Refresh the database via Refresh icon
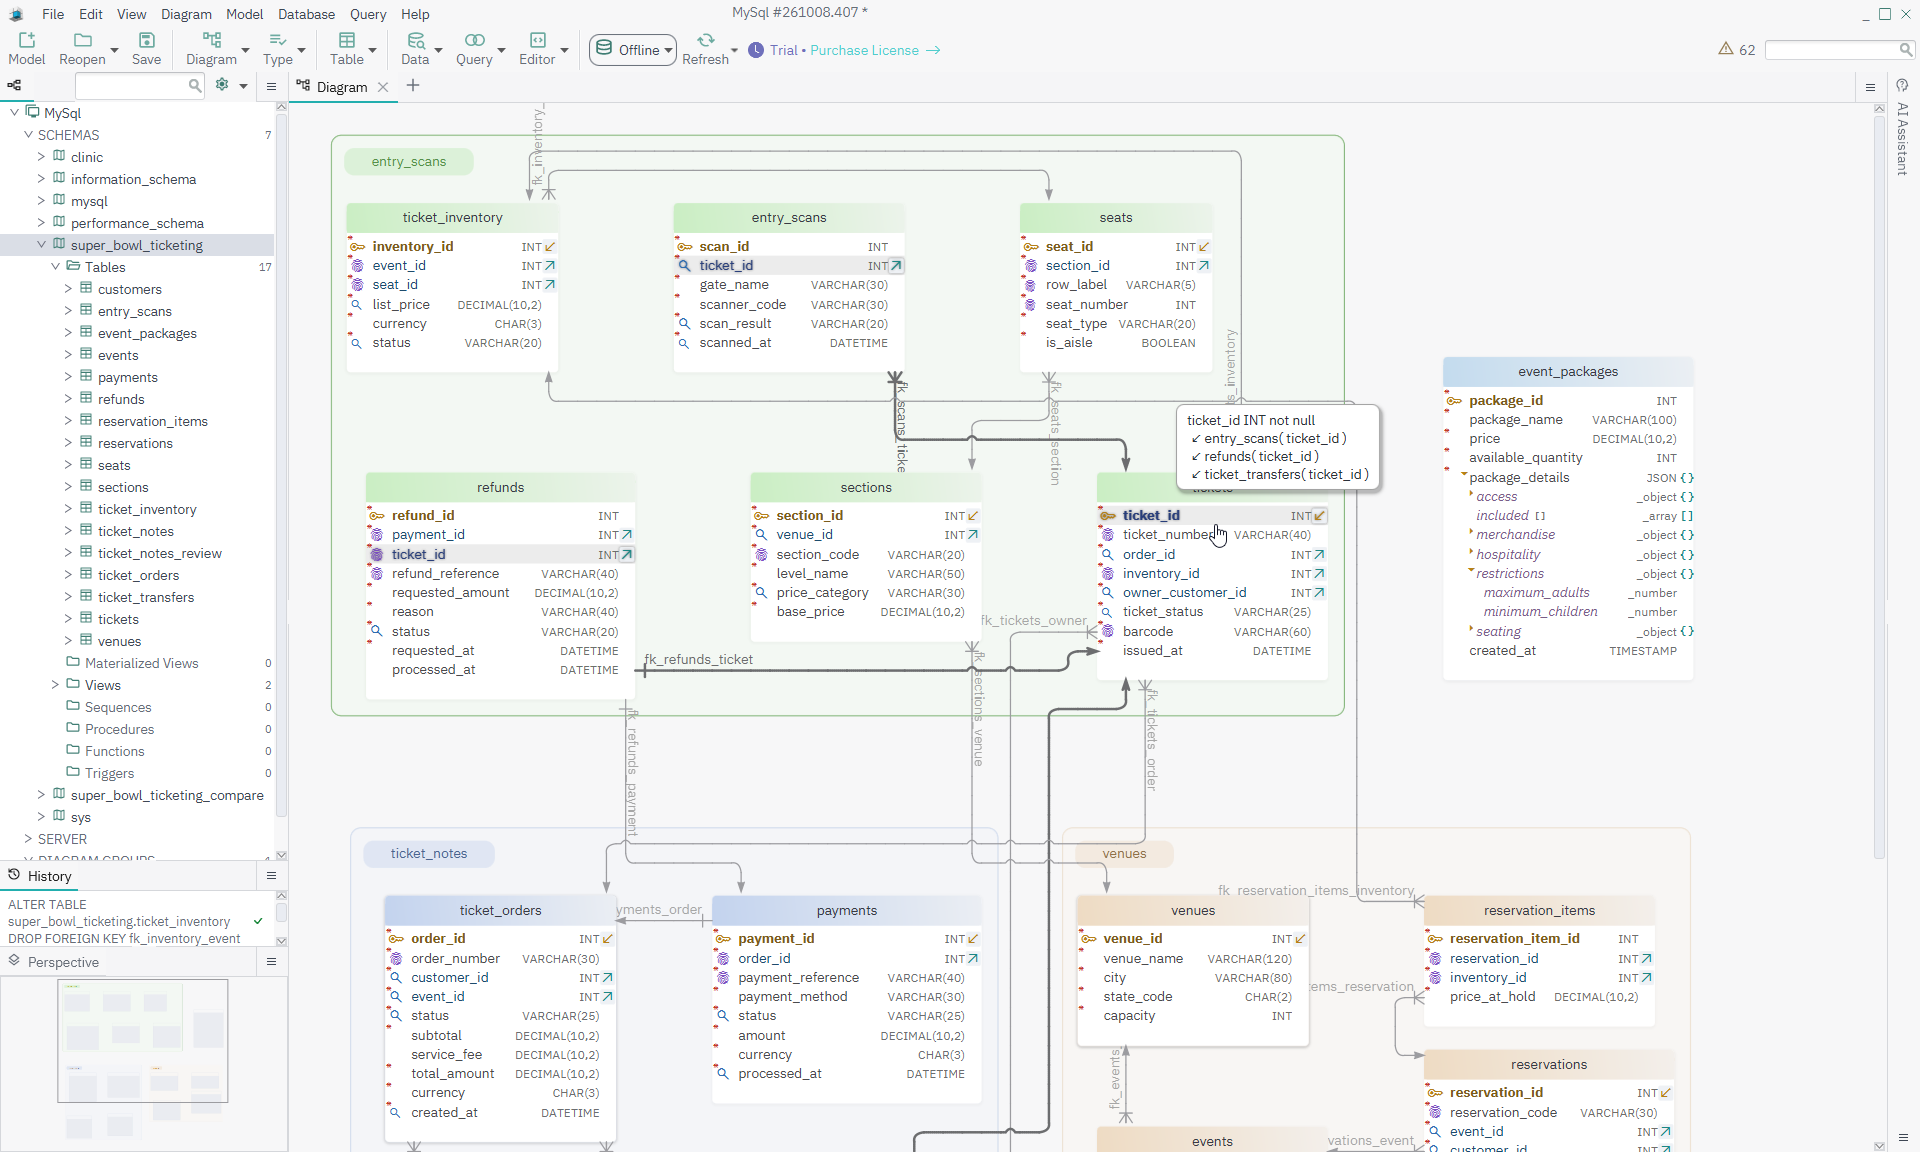The height and width of the screenshot is (1152, 1920). (705, 40)
